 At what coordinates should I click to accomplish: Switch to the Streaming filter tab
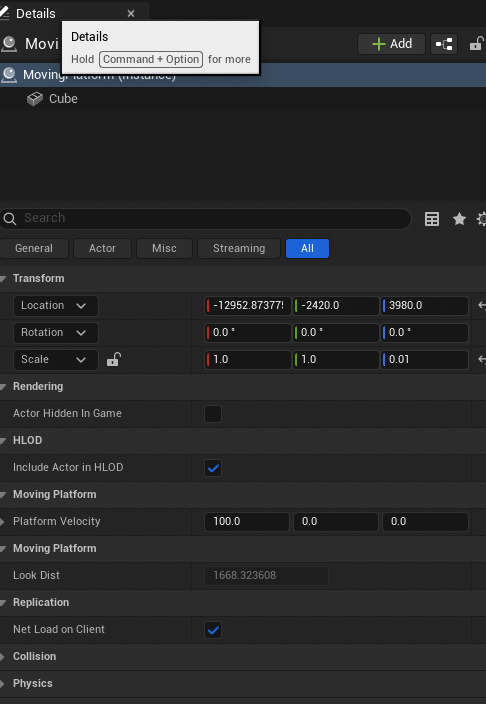pos(239,248)
